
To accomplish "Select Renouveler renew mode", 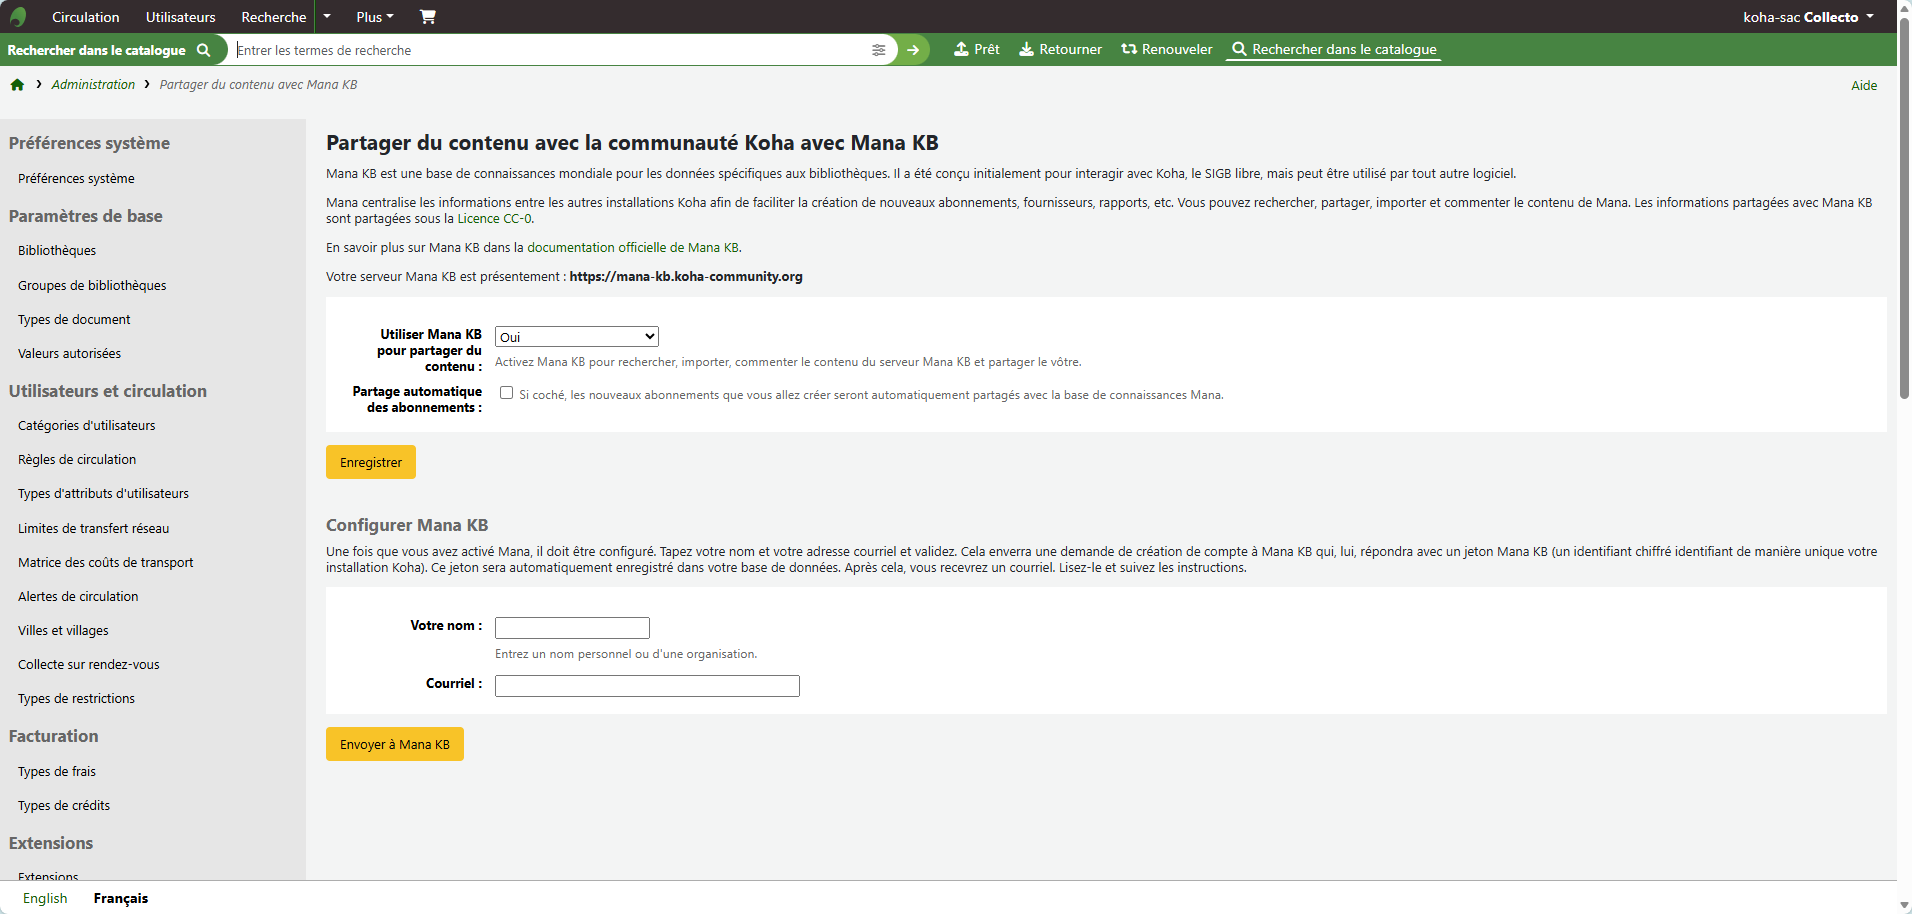I will point(1166,49).
